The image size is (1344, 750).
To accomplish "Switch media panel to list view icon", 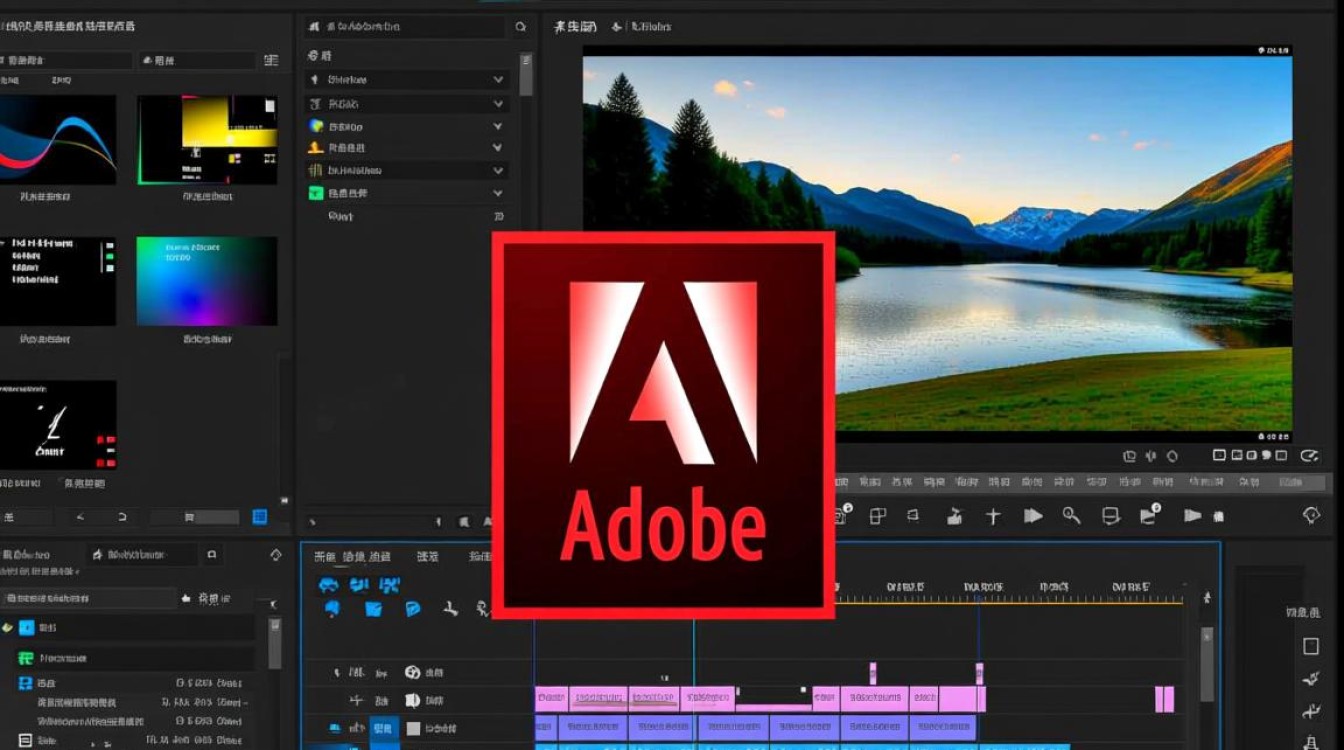I will pos(271,61).
